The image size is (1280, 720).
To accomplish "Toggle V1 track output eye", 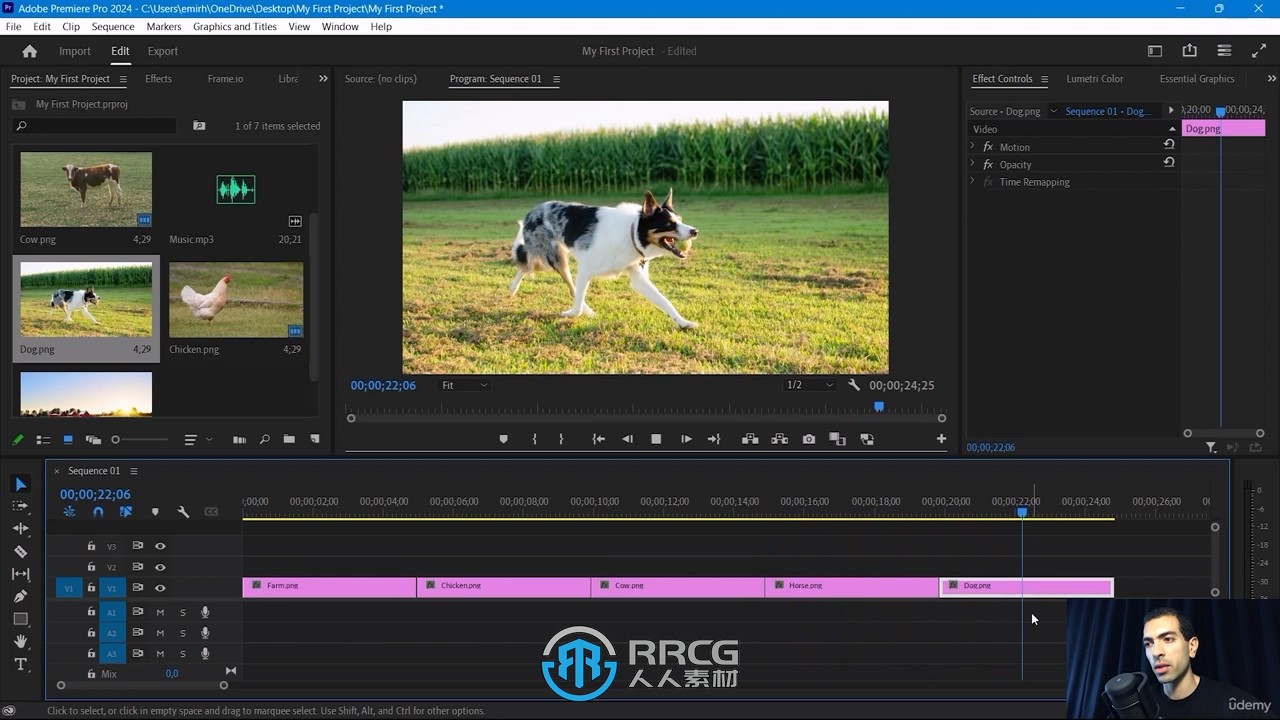I will 160,588.
